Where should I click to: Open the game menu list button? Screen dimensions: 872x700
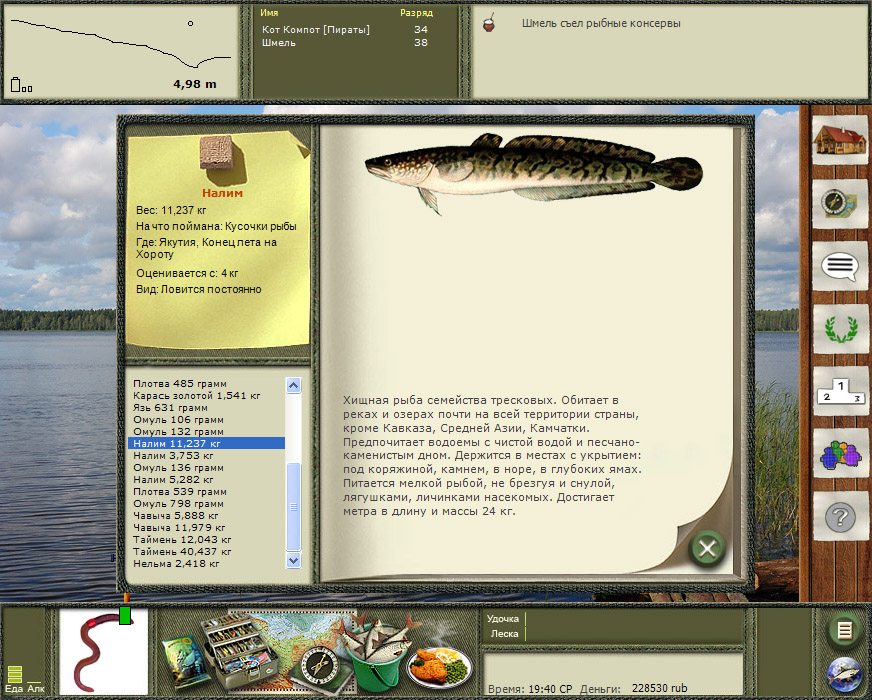pyautogui.click(x=844, y=630)
